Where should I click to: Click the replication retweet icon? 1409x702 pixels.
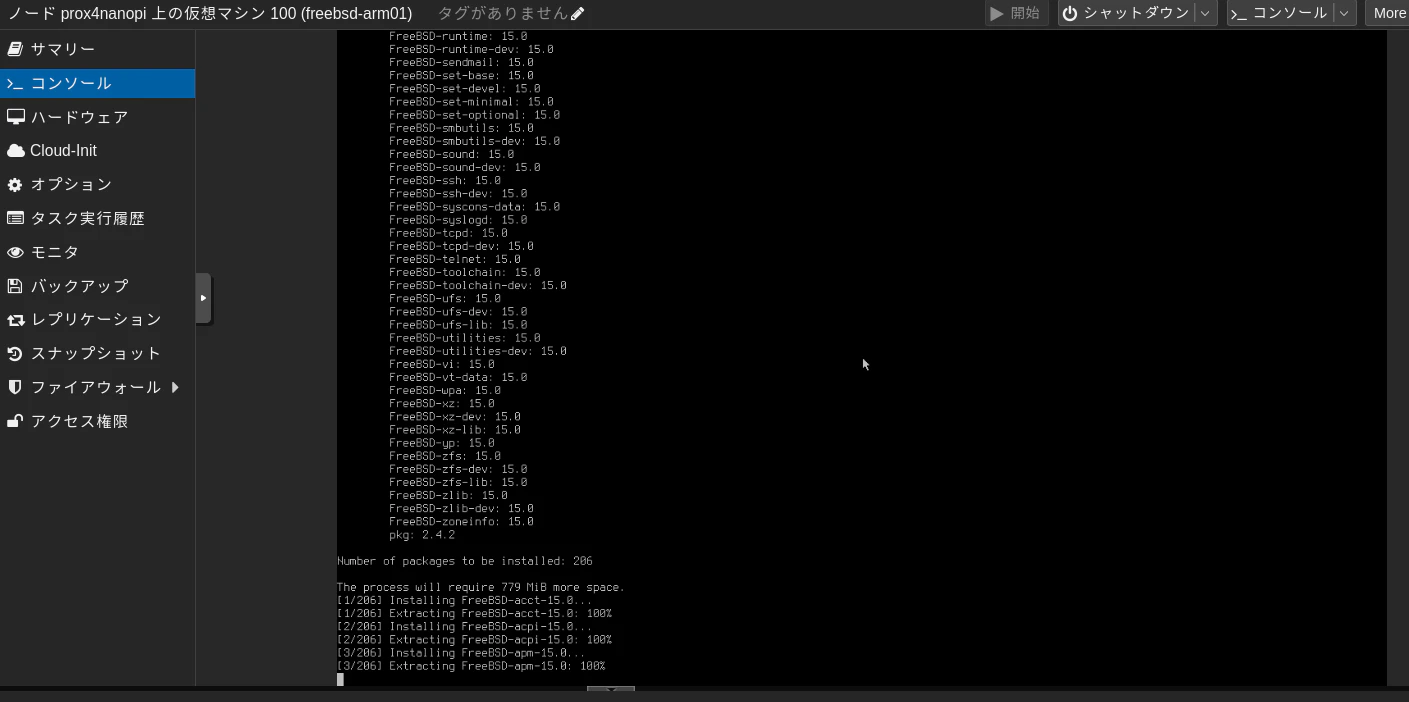tap(15, 320)
